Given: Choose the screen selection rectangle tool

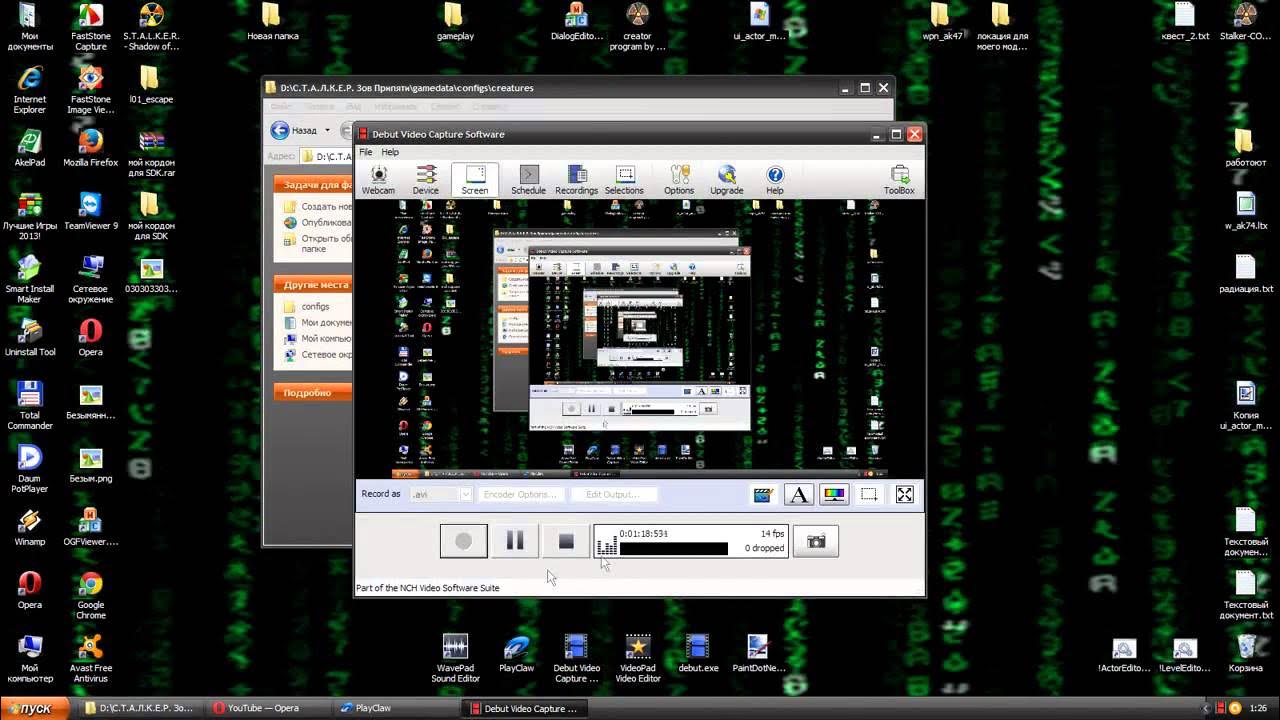Looking at the screenshot, I should coord(869,494).
